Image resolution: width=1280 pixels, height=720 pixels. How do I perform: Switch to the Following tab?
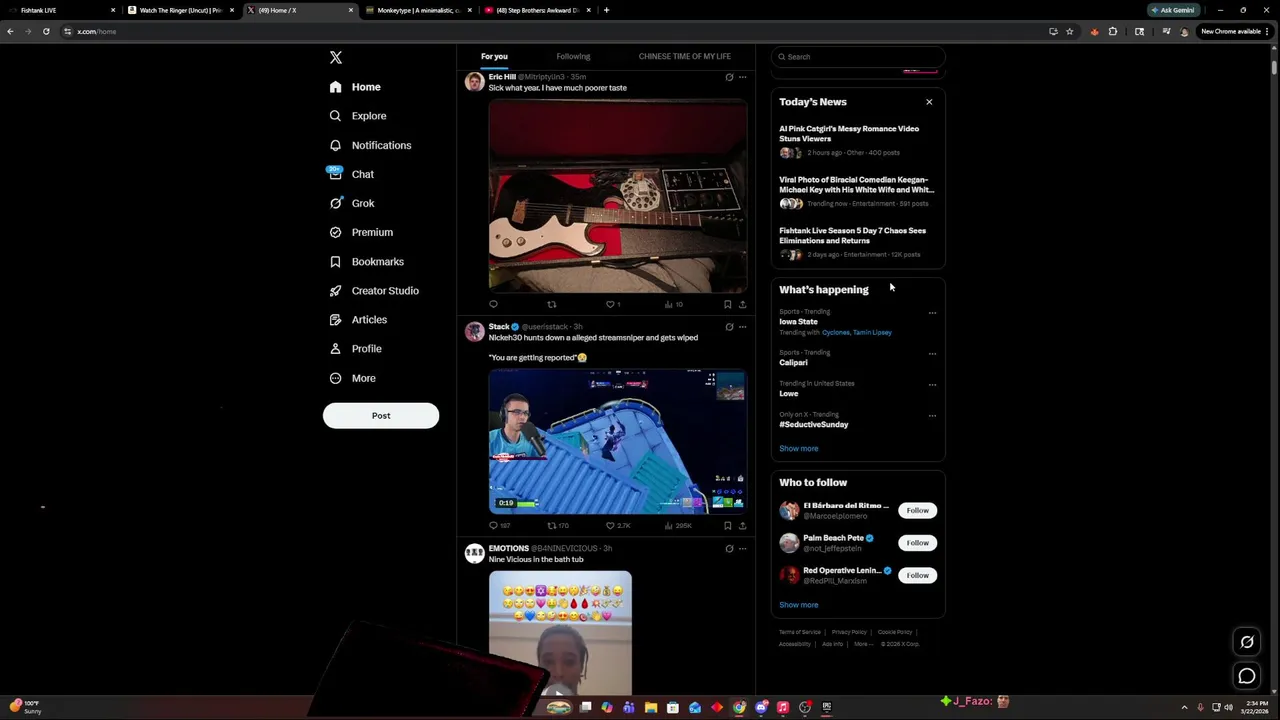pos(573,57)
